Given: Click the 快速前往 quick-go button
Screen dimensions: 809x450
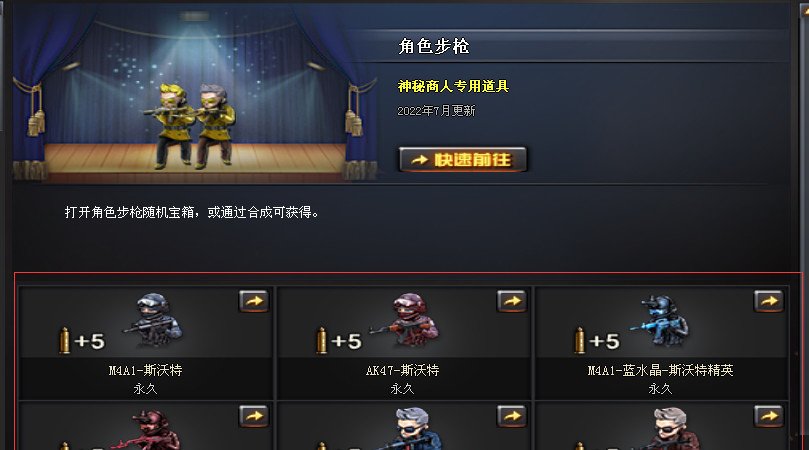Looking at the screenshot, I should tap(463, 159).
